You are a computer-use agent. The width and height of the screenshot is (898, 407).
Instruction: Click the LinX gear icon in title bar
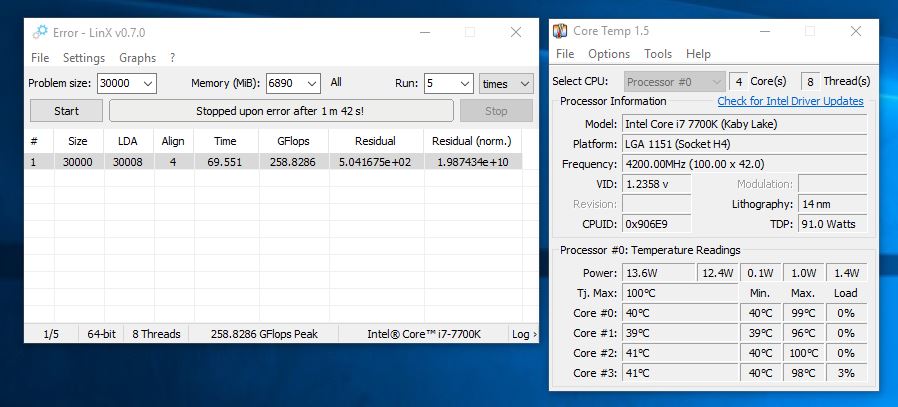pos(40,32)
